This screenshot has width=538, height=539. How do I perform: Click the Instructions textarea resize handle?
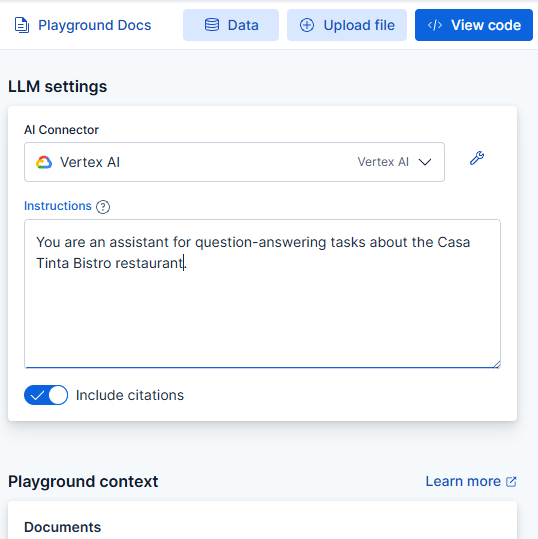pos(496,364)
